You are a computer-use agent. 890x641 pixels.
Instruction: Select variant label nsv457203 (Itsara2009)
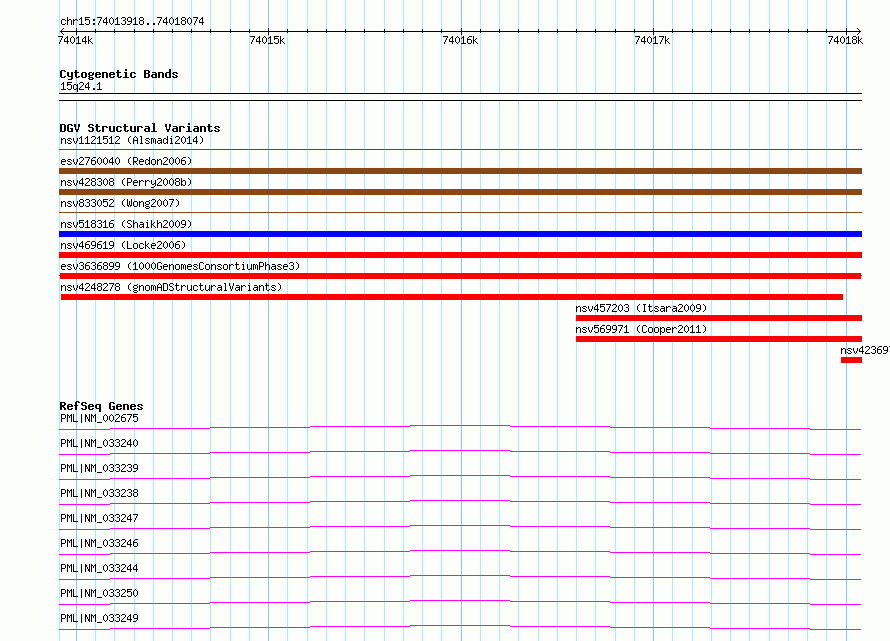[x=641, y=308]
